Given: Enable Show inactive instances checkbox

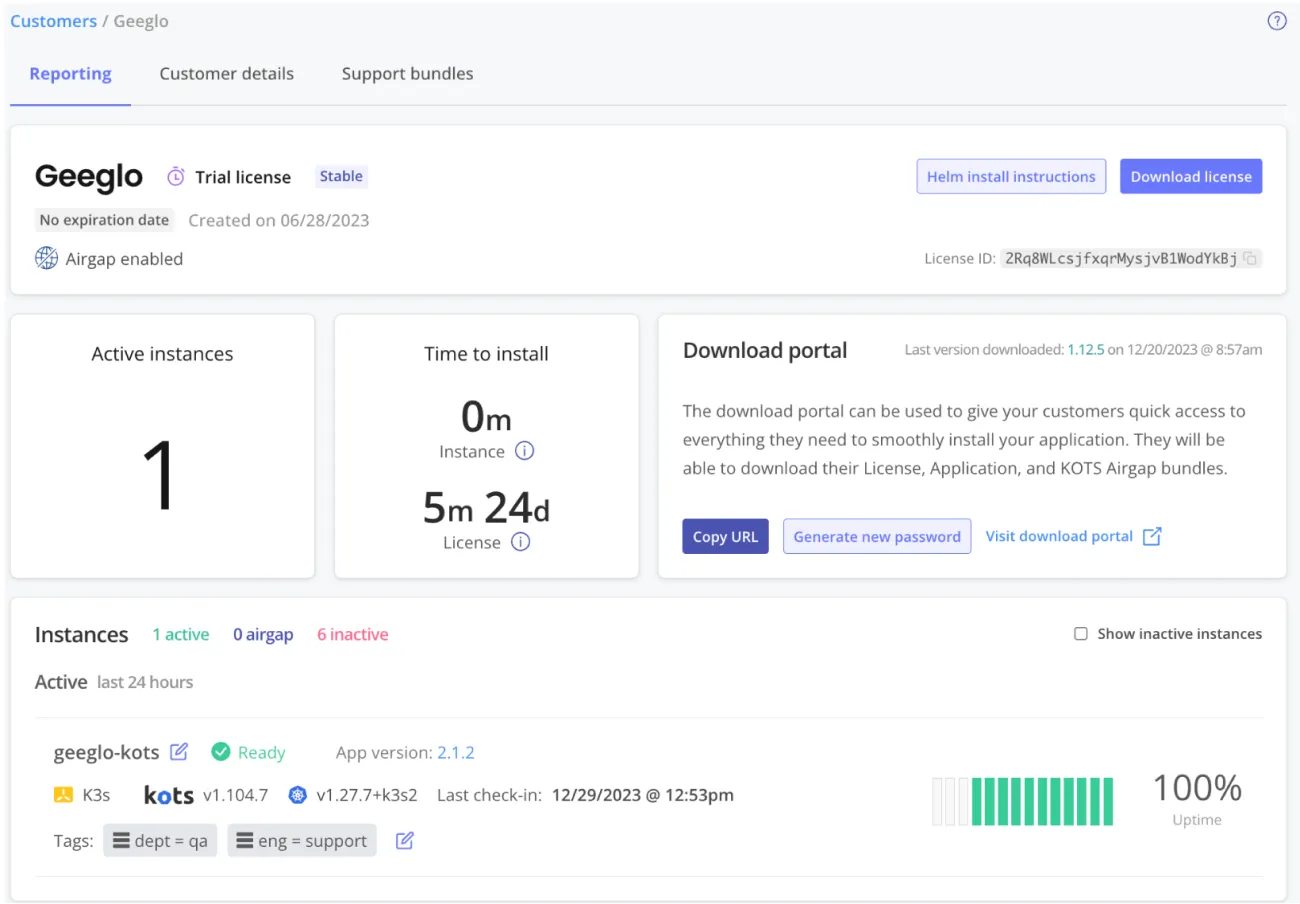Looking at the screenshot, I should pyautogui.click(x=1081, y=634).
